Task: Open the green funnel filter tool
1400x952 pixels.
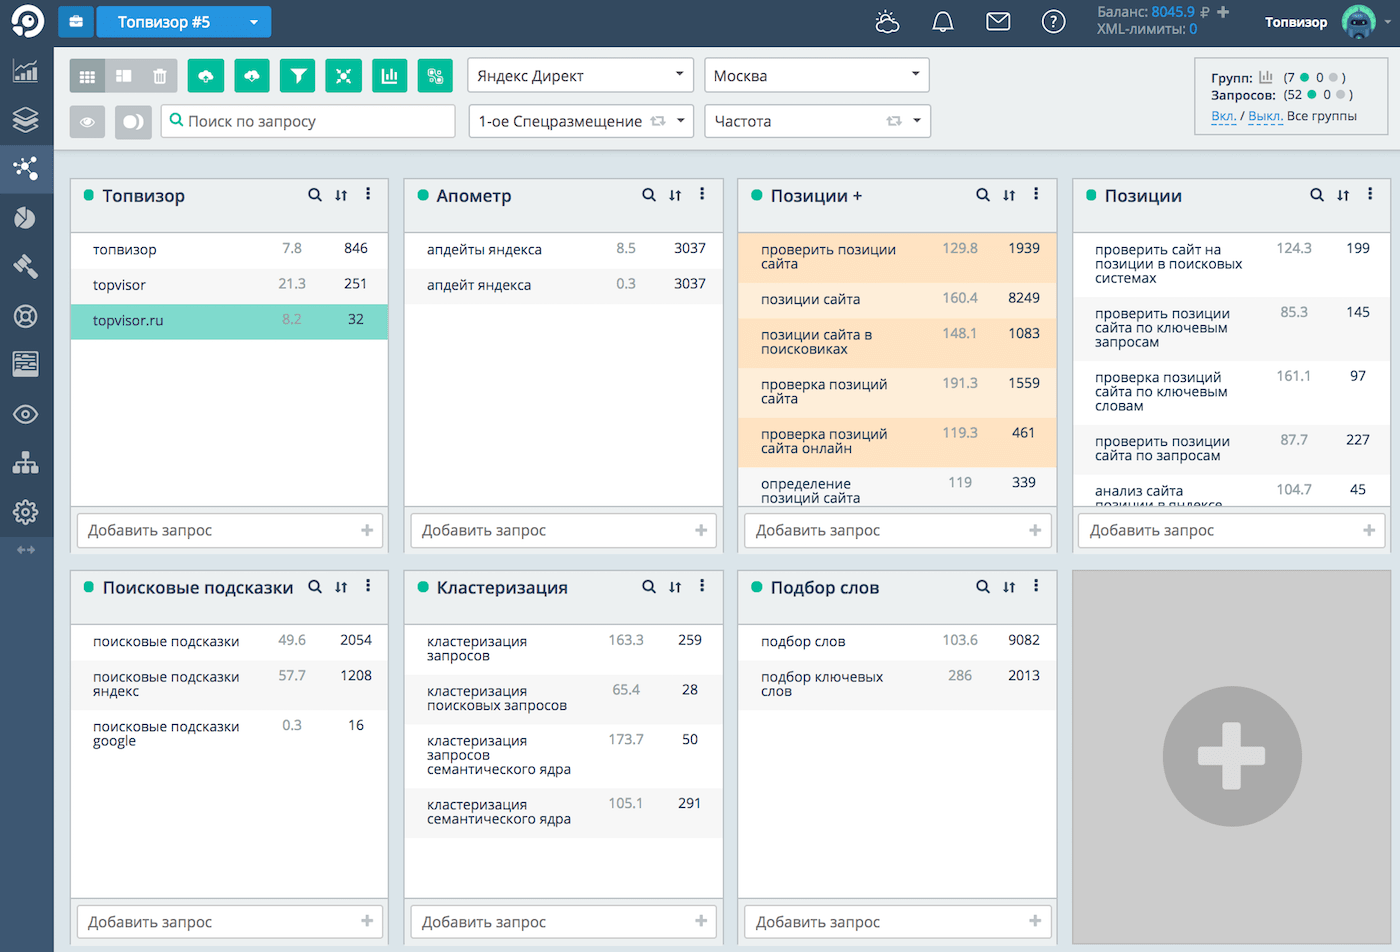Action: coord(298,76)
